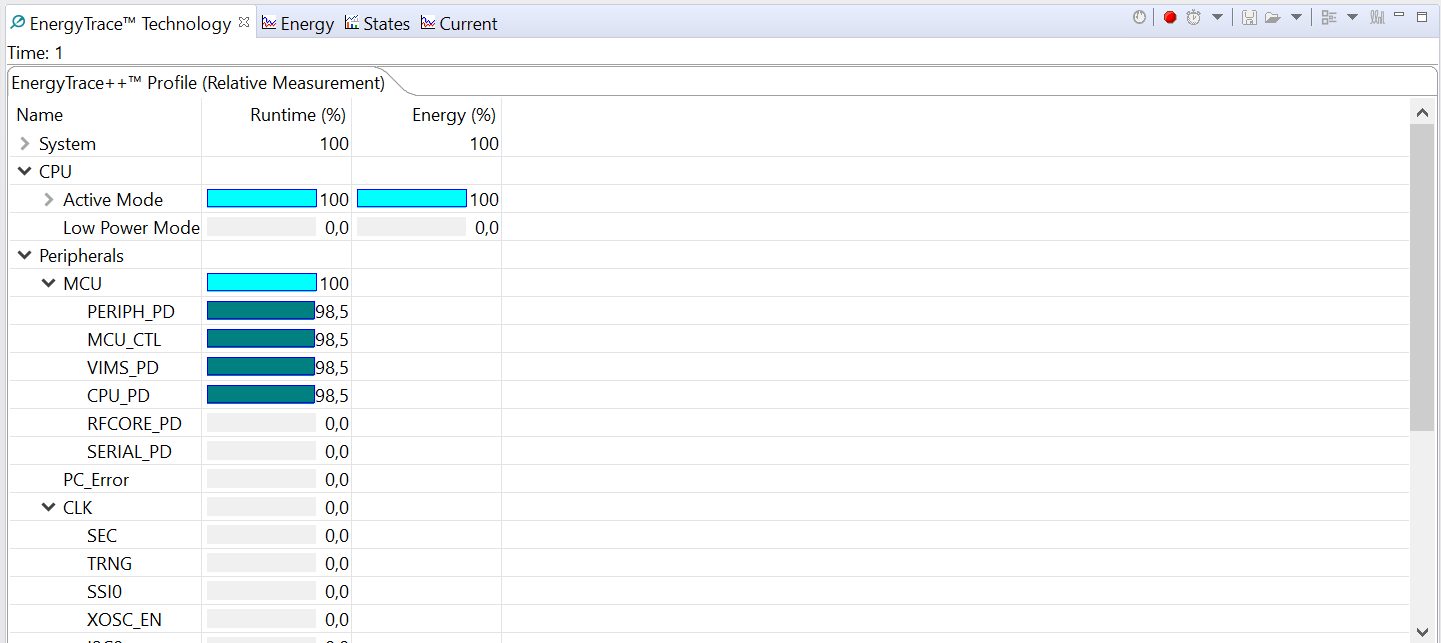This screenshot has height=643, width=1441.
Task: Maximize the EnergyTrace view panel
Action: tap(1422, 16)
